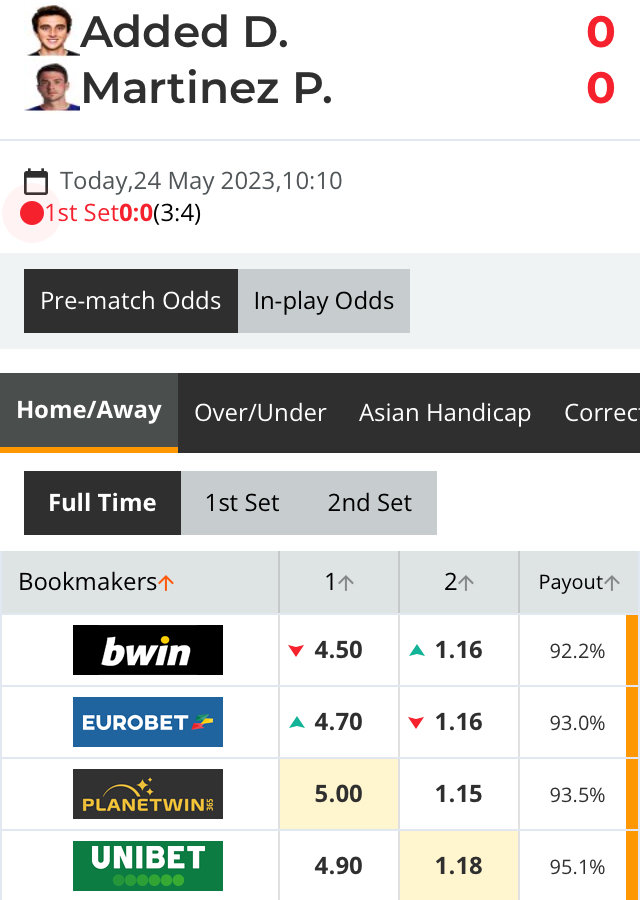Open the bwin bookmaker logo
640x900 pixels.
[148, 650]
